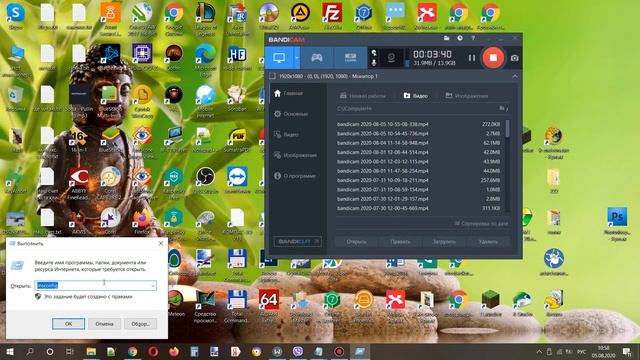640x360 pixels.
Task: Click Обзор browse button in Run dialog
Action: pyautogui.click(x=140, y=324)
